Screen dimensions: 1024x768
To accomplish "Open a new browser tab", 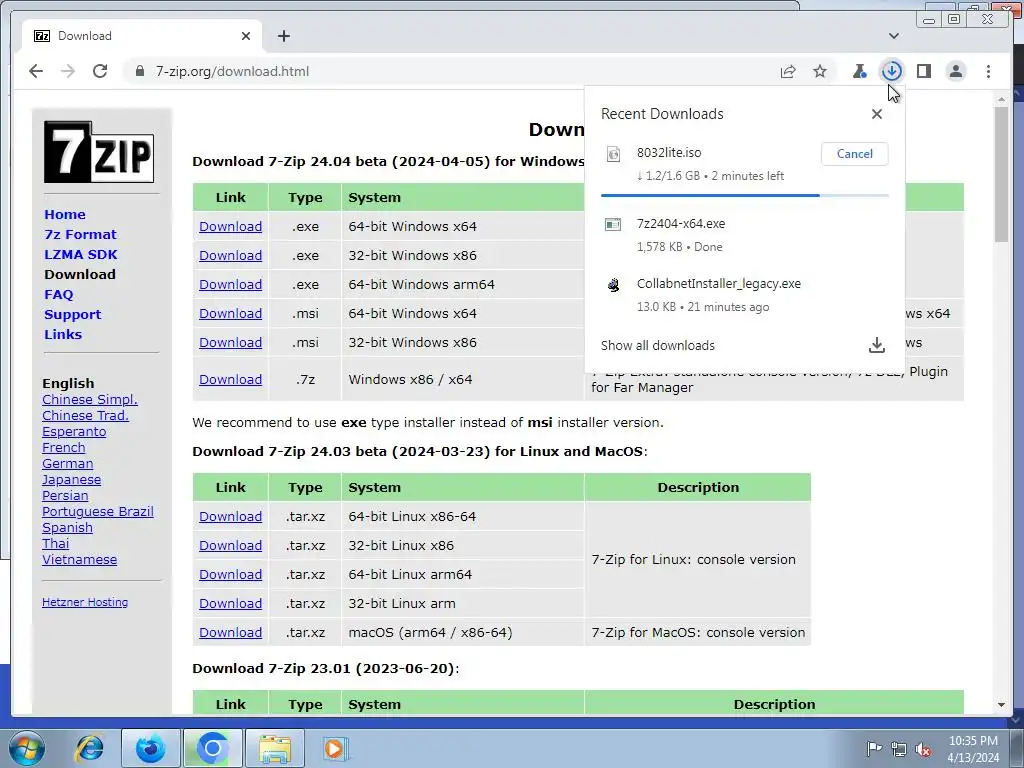I will point(283,36).
